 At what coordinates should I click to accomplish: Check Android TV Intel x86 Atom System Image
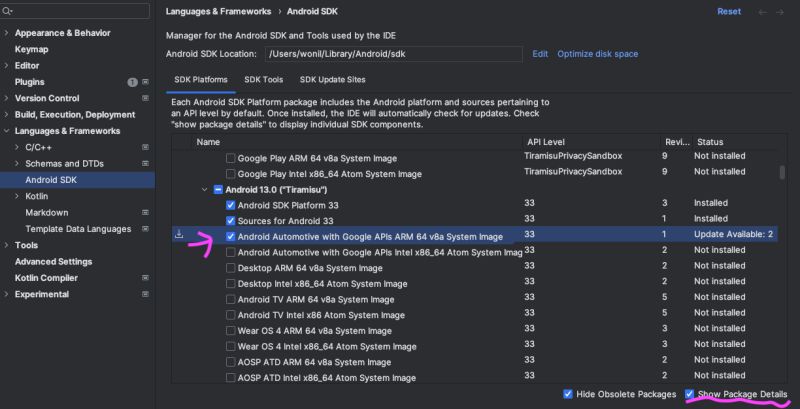pos(231,315)
